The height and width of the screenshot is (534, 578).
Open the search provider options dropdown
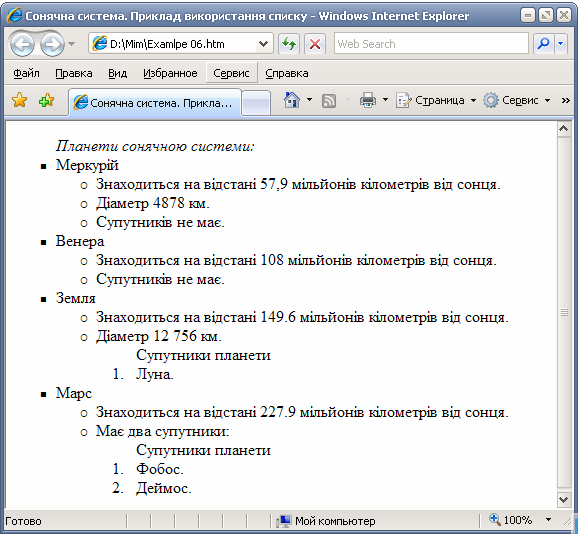(561, 44)
